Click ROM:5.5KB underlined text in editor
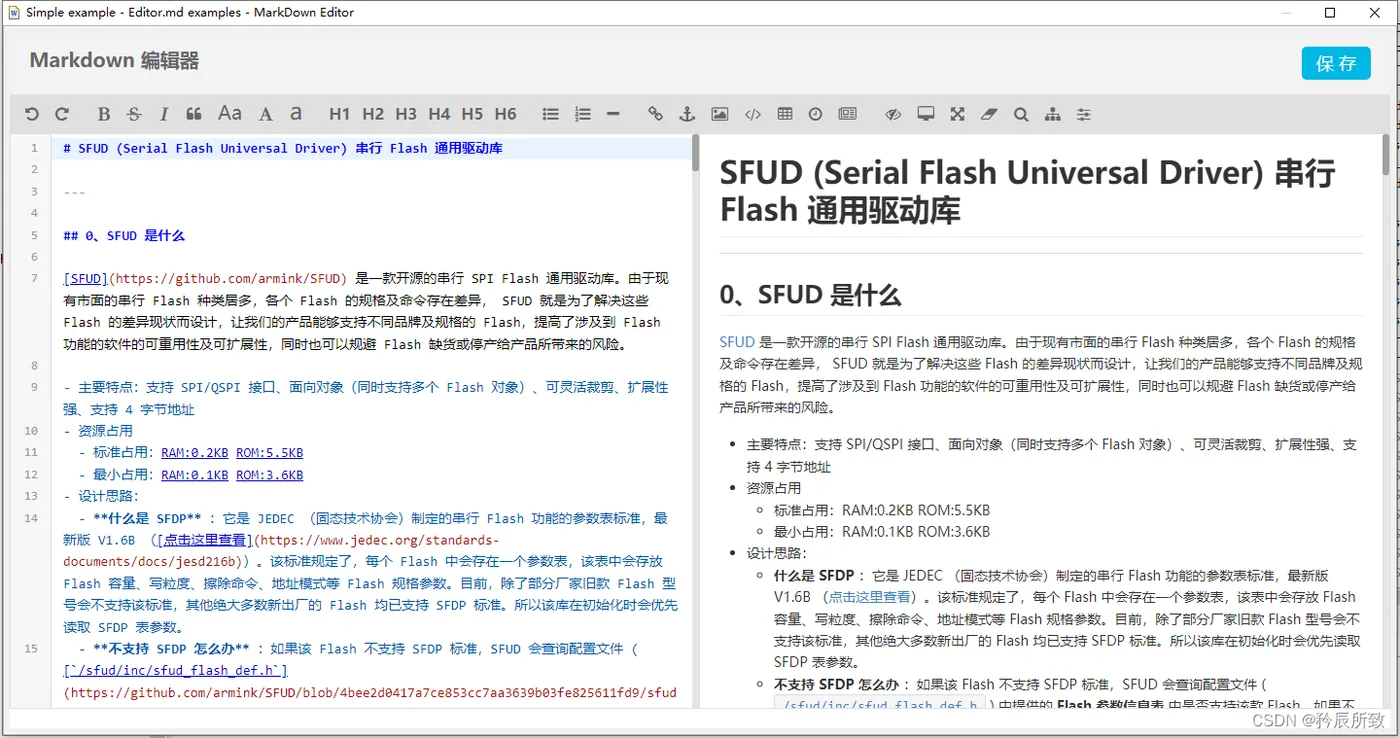This screenshot has width=1400, height=738. [270, 453]
